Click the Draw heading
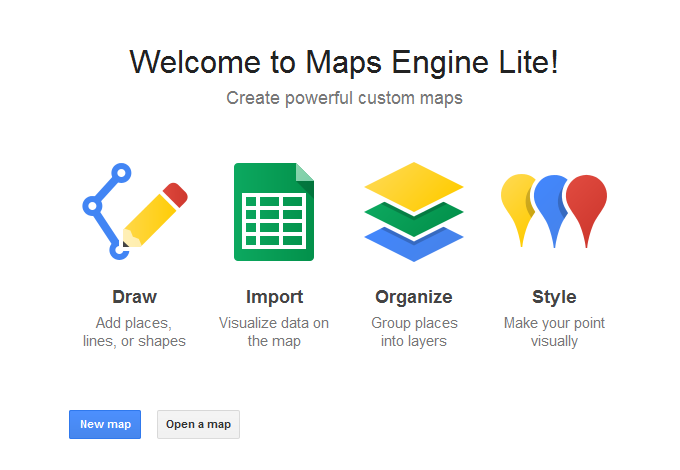Screen dimensions: 680x470 tap(134, 297)
